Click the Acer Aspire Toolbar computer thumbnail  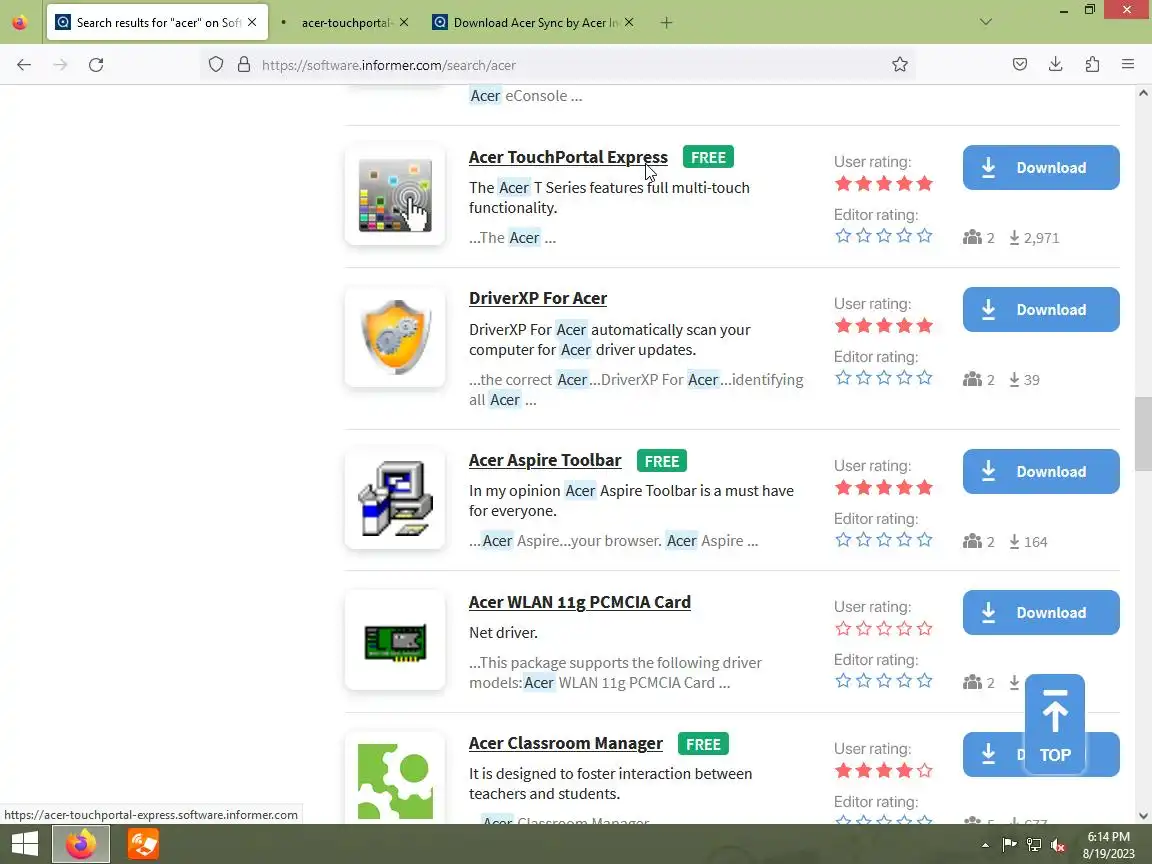(x=395, y=500)
